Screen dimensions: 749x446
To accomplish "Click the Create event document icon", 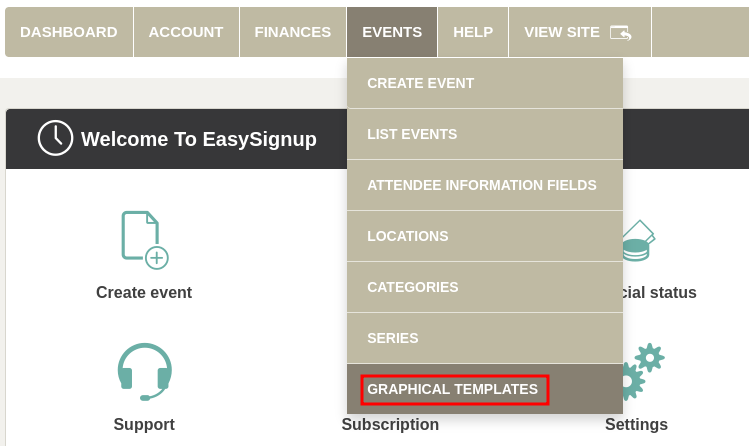I will pos(144,240).
